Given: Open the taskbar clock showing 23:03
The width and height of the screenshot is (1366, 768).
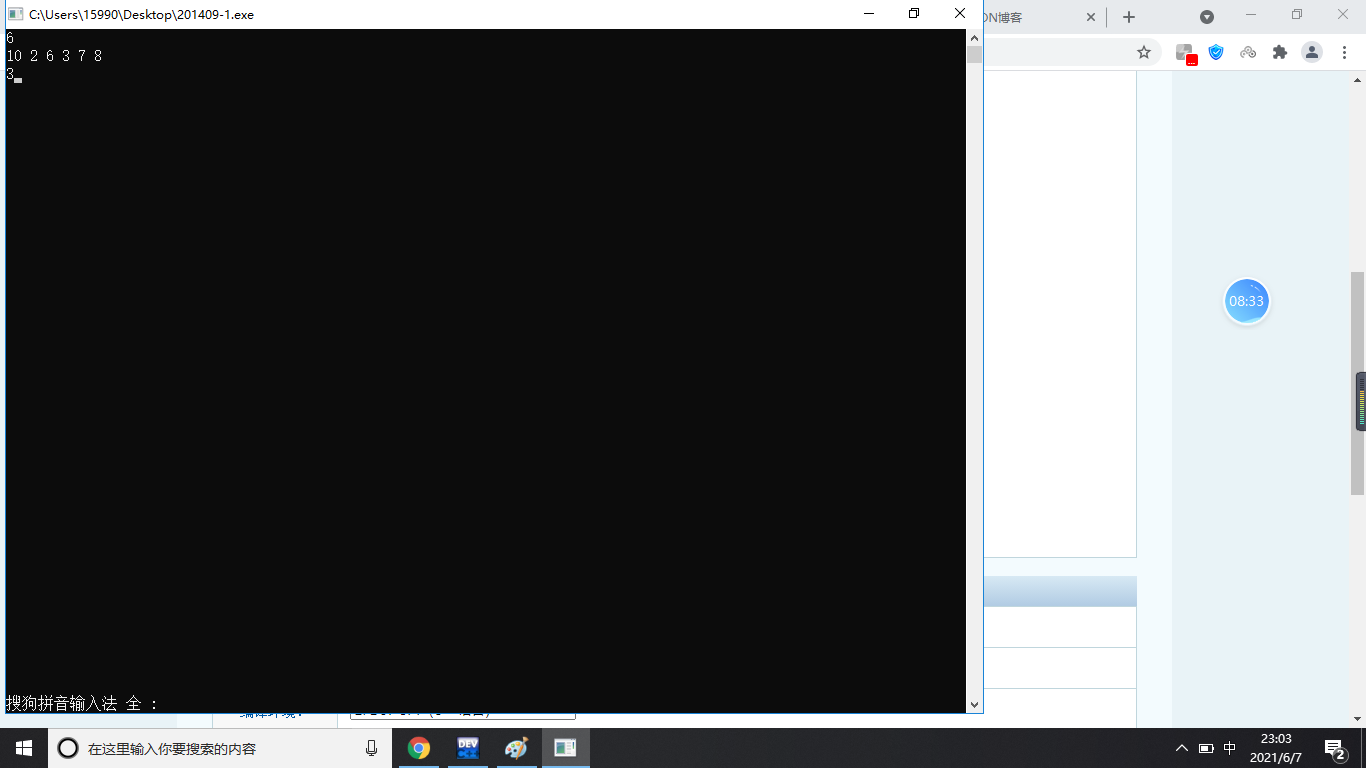Looking at the screenshot, I should [x=1276, y=748].
